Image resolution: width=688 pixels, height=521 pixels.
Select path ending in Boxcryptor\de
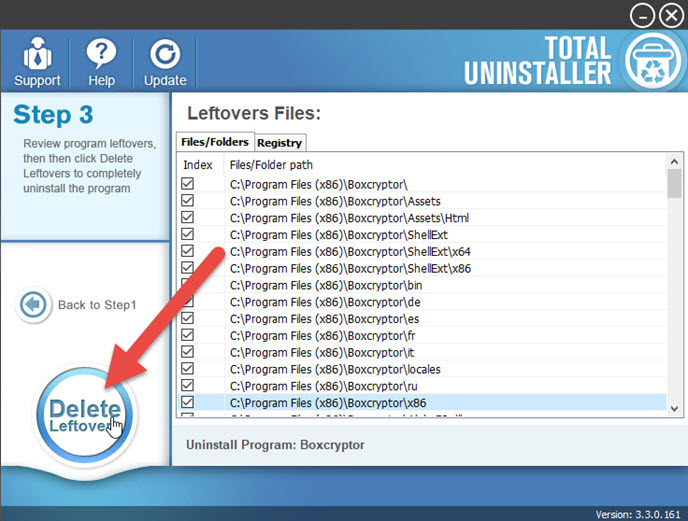tap(325, 302)
